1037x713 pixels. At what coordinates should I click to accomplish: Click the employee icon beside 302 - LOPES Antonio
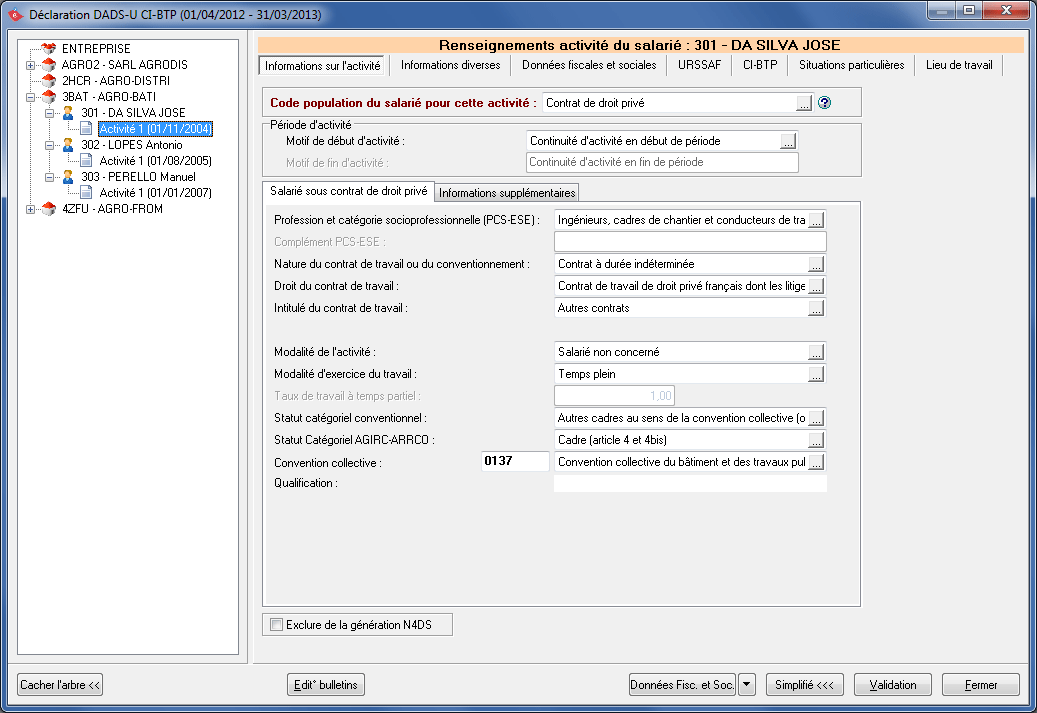(68, 145)
